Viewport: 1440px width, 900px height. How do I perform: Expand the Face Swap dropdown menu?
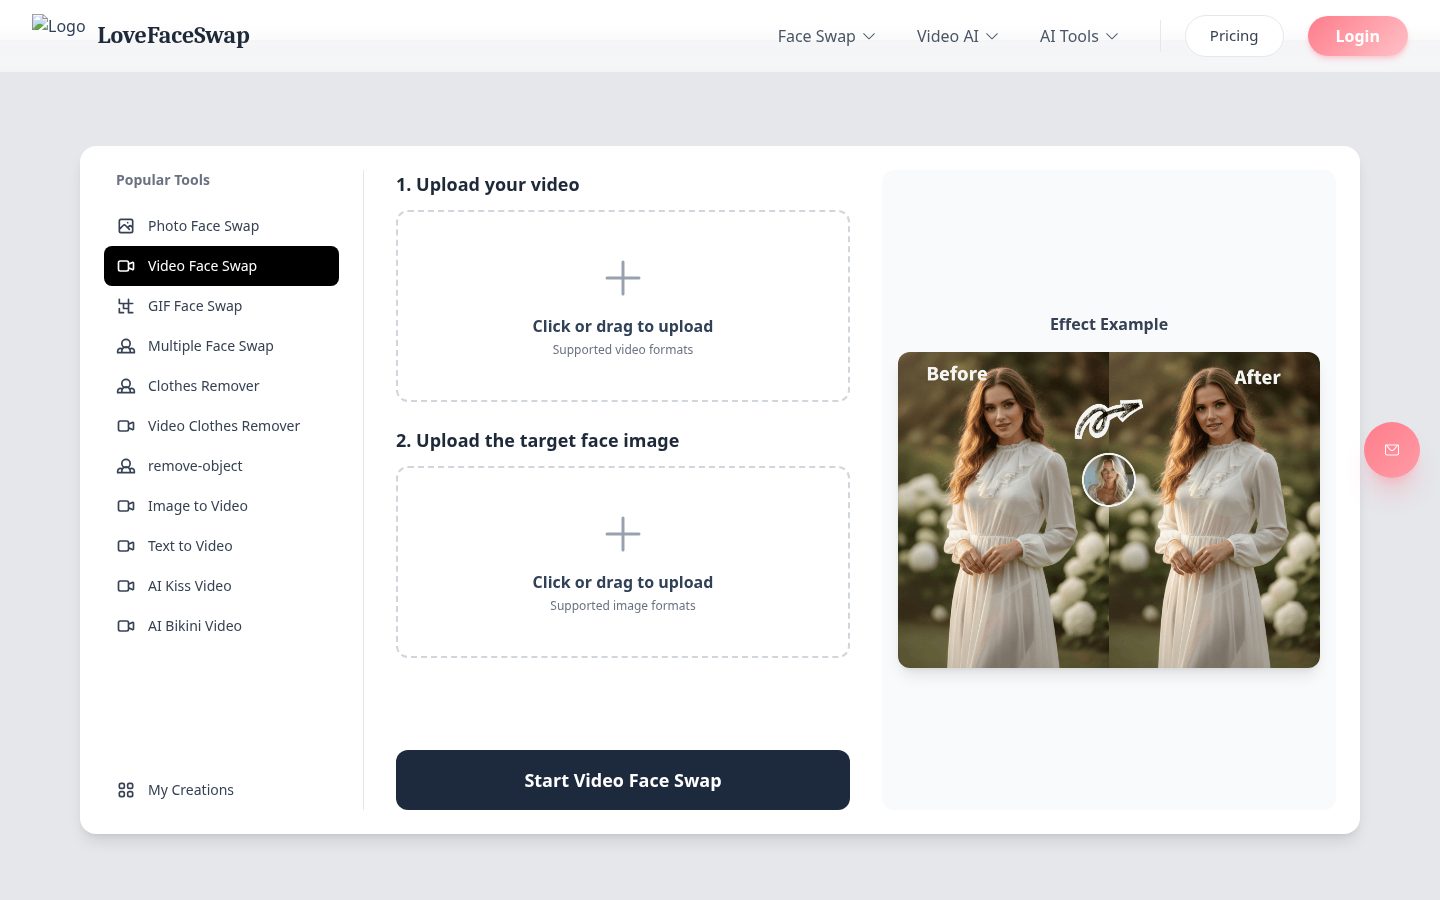[x=826, y=36]
